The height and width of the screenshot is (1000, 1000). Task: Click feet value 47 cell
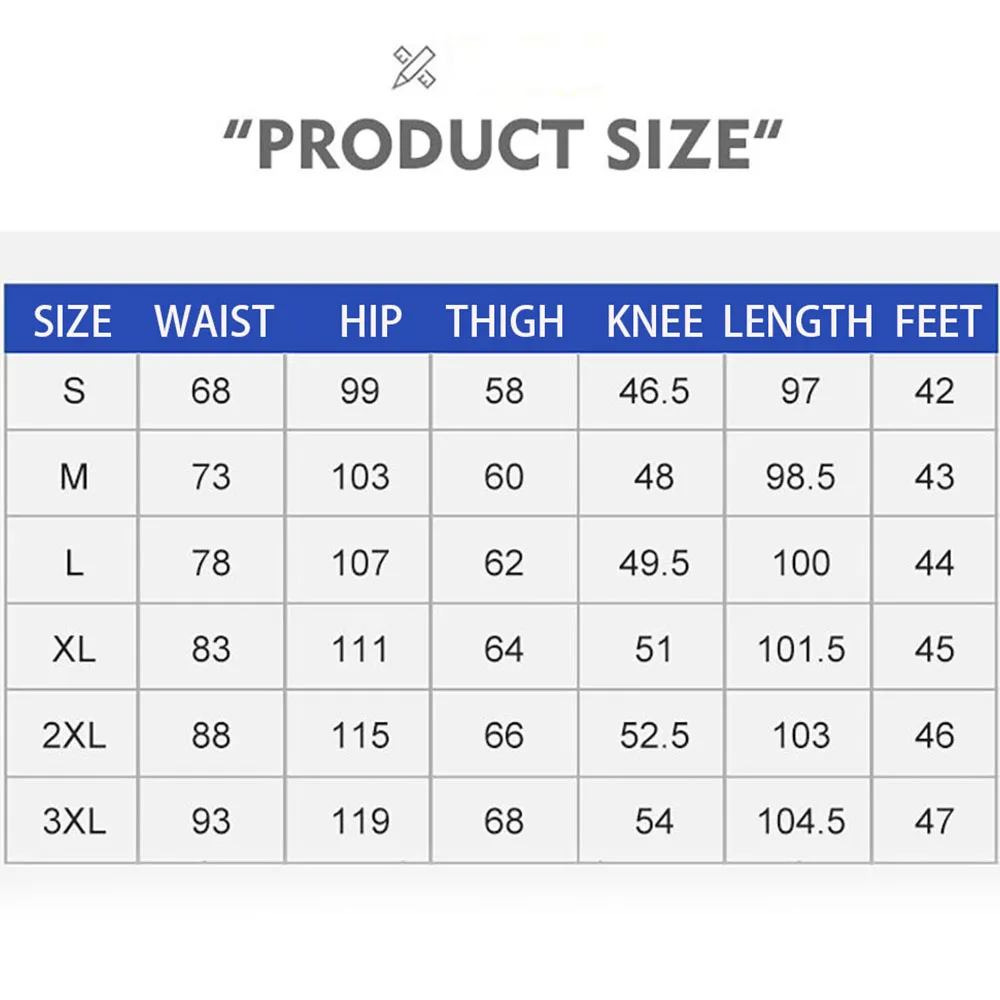tap(935, 822)
